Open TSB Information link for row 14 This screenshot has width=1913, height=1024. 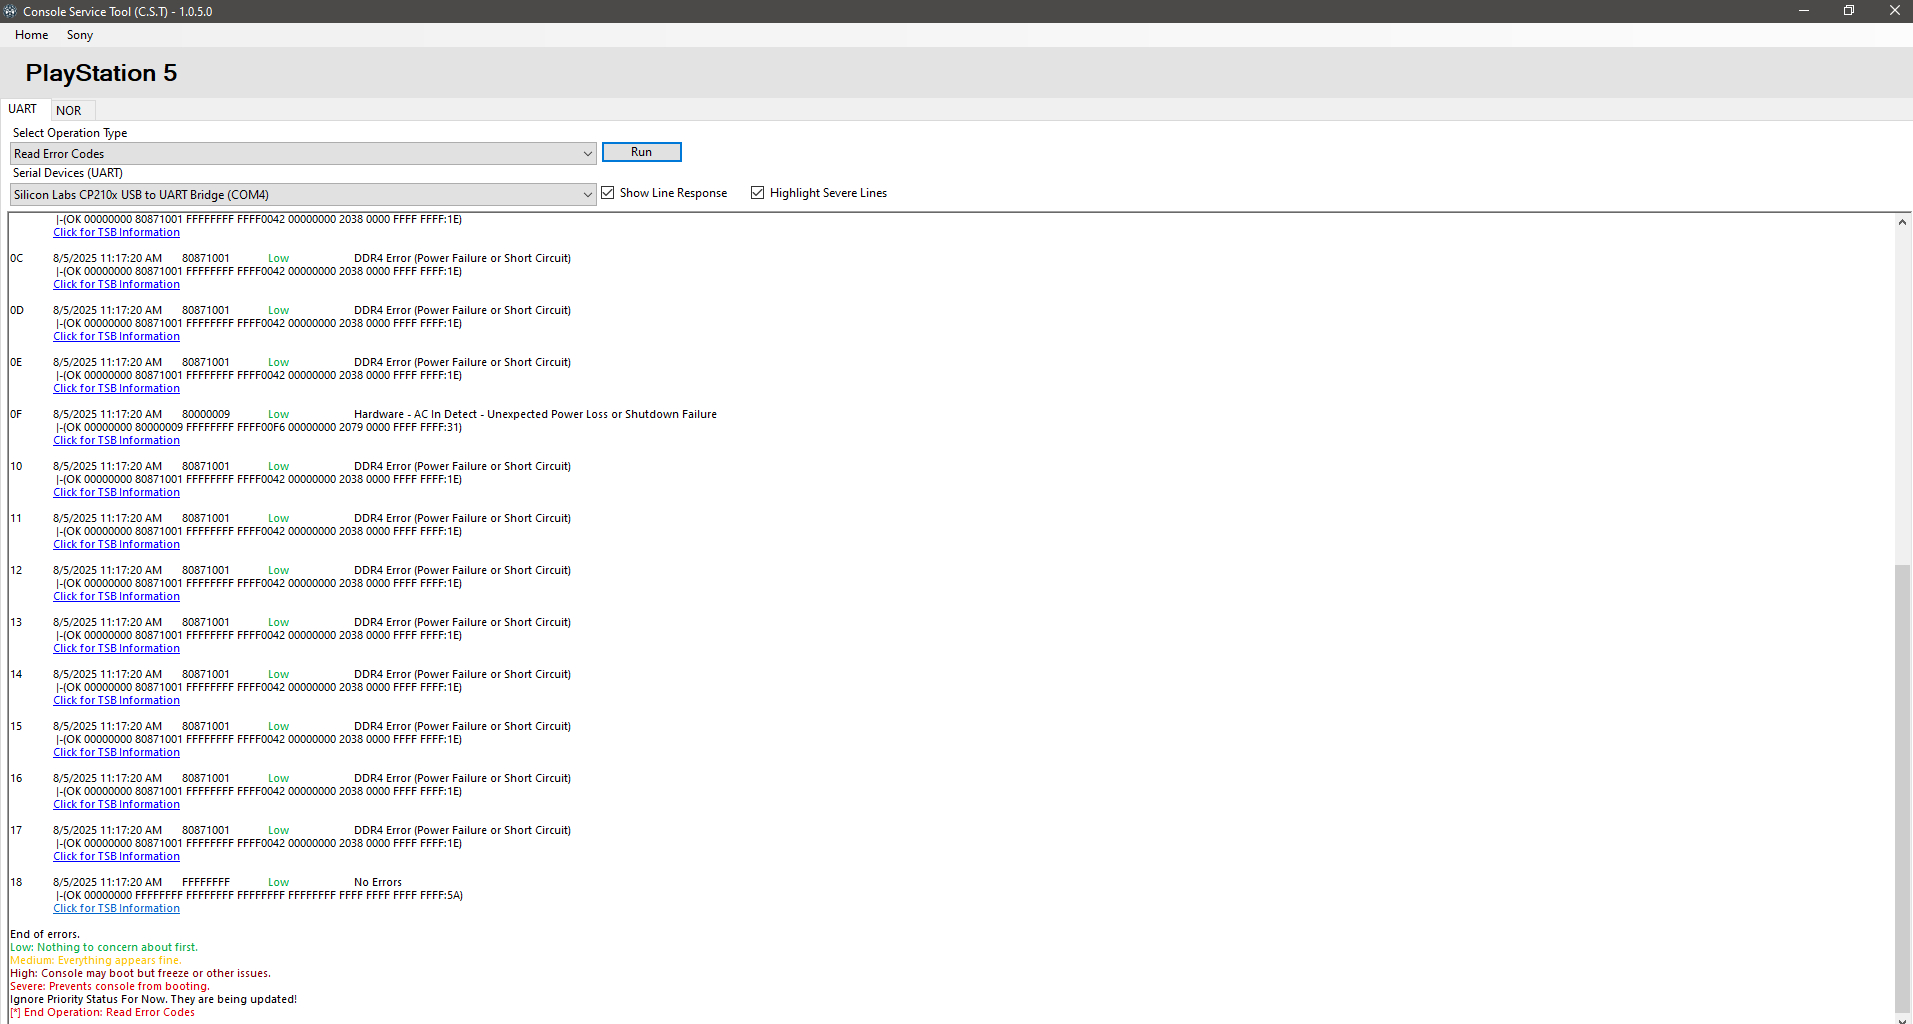pyautogui.click(x=117, y=701)
